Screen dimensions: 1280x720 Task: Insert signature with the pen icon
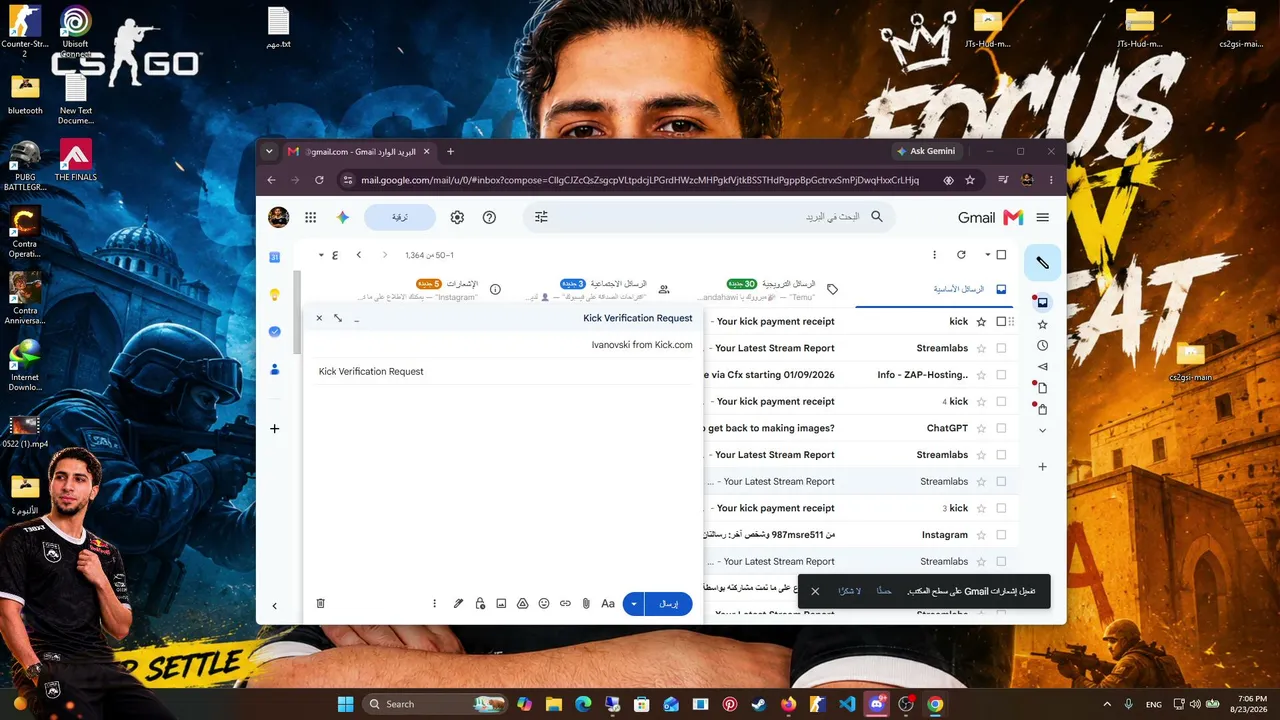[458, 603]
